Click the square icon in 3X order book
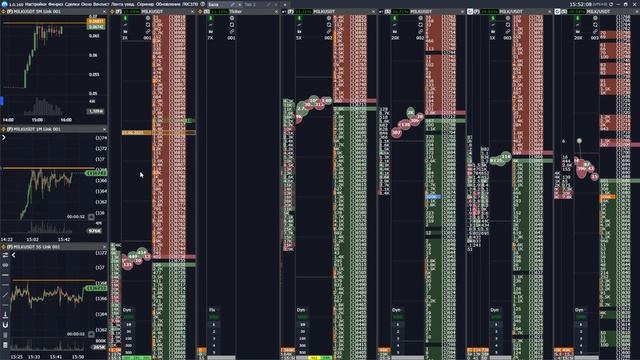The height and width of the screenshot is (360, 640). pos(148,25)
